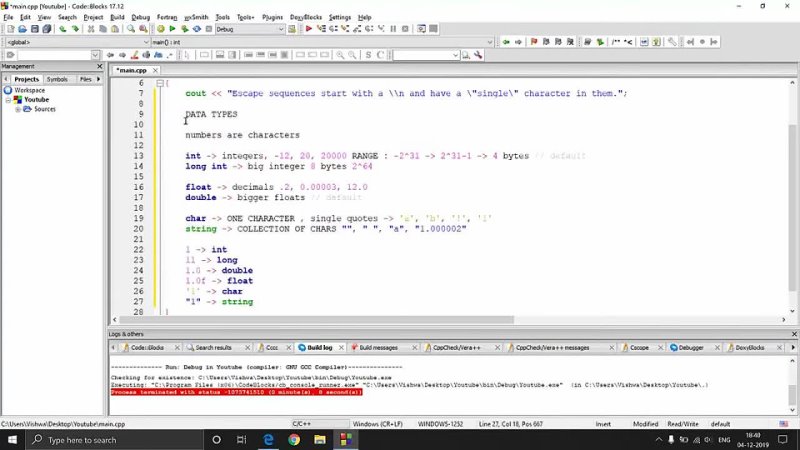Open Chrome from the taskbar
This screenshot has height=450, width=800.
[x=294, y=440]
